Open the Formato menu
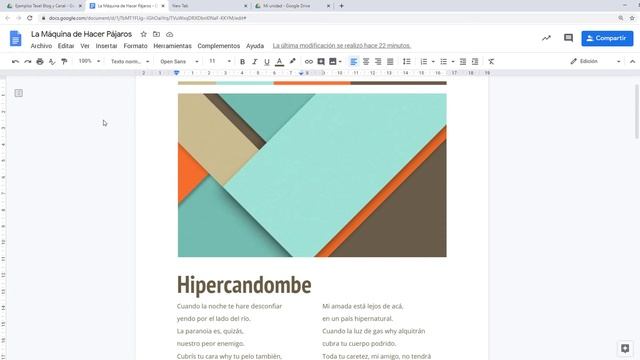The image size is (640, 360). click(135, 46)
